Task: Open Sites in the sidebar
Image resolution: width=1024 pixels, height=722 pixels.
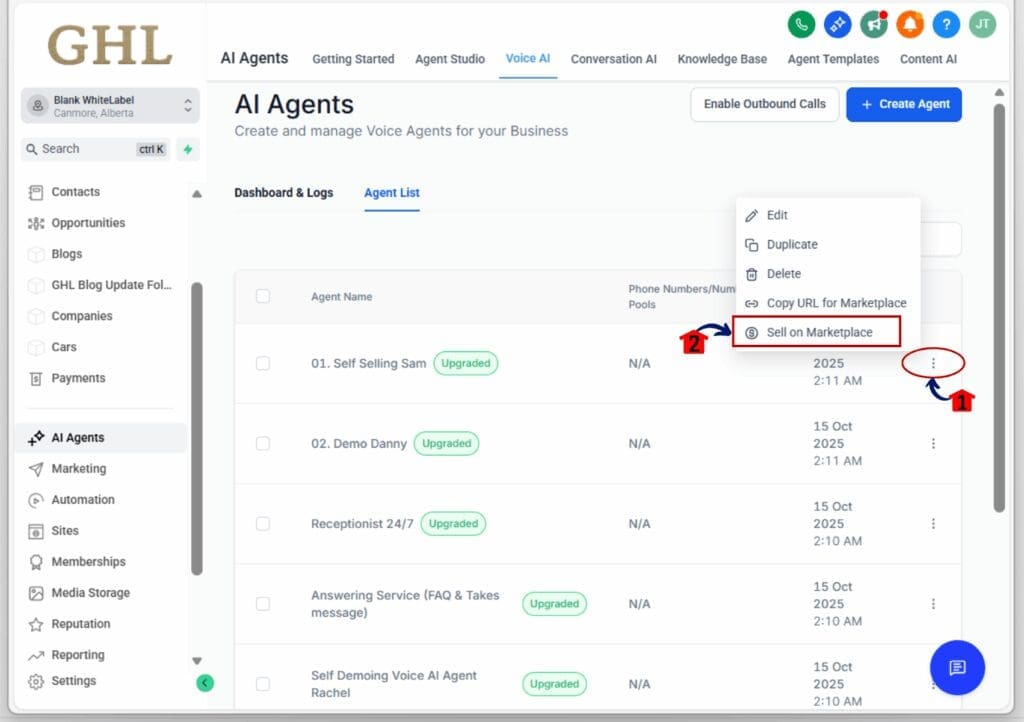Action: pyautogui.click(x=65, y=531)
